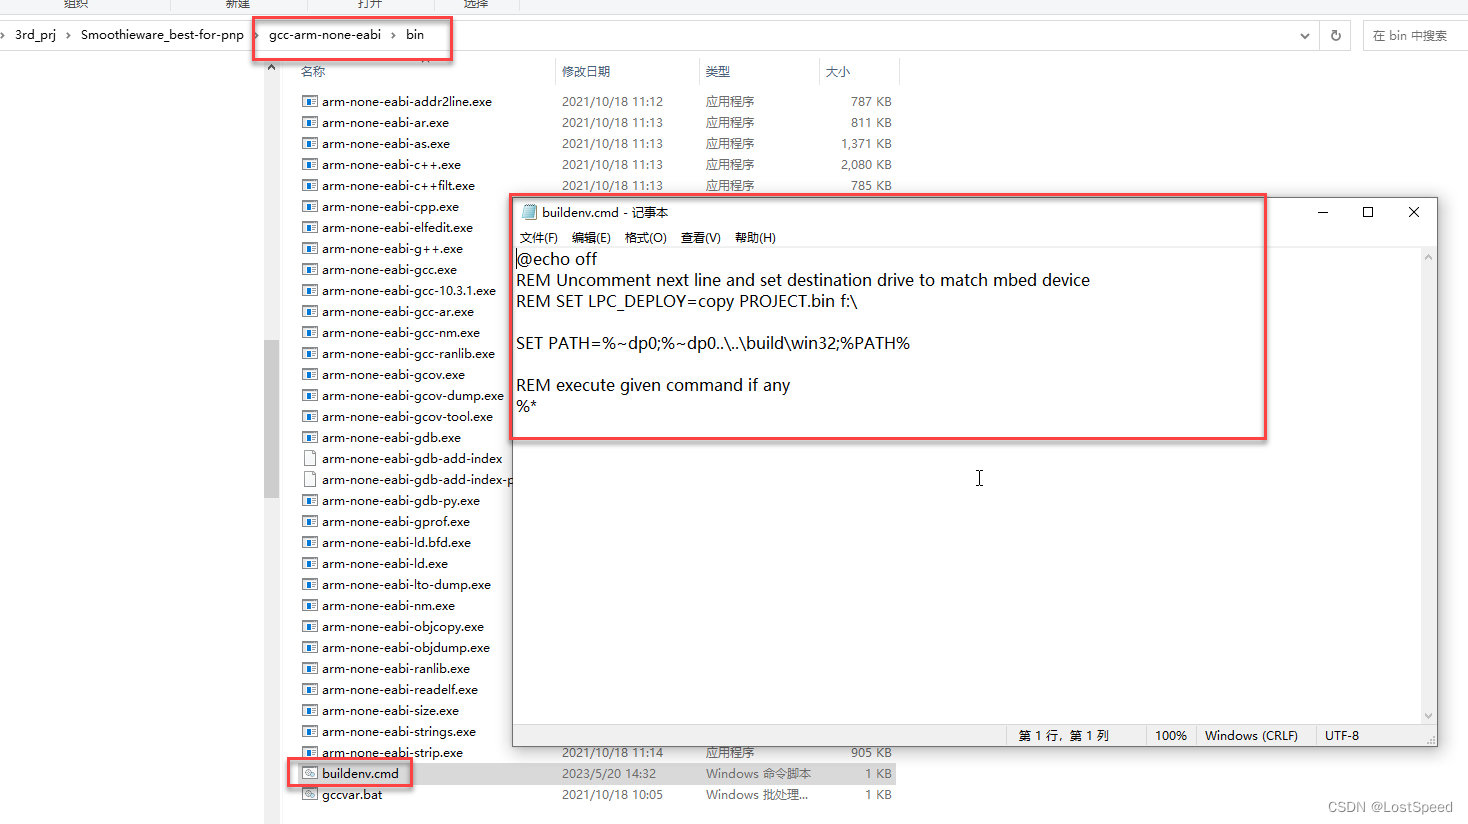Click the 2023/5/20 14:32 date of buildenv.cmd
This screenshot has width=1468, height=824.
click(609, 773)
